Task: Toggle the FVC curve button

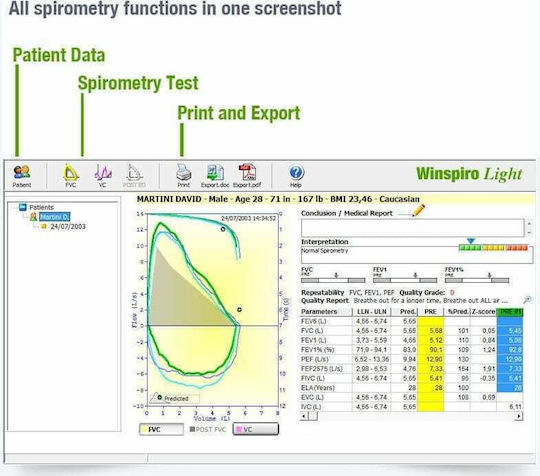Action: [x=161, y=429]
